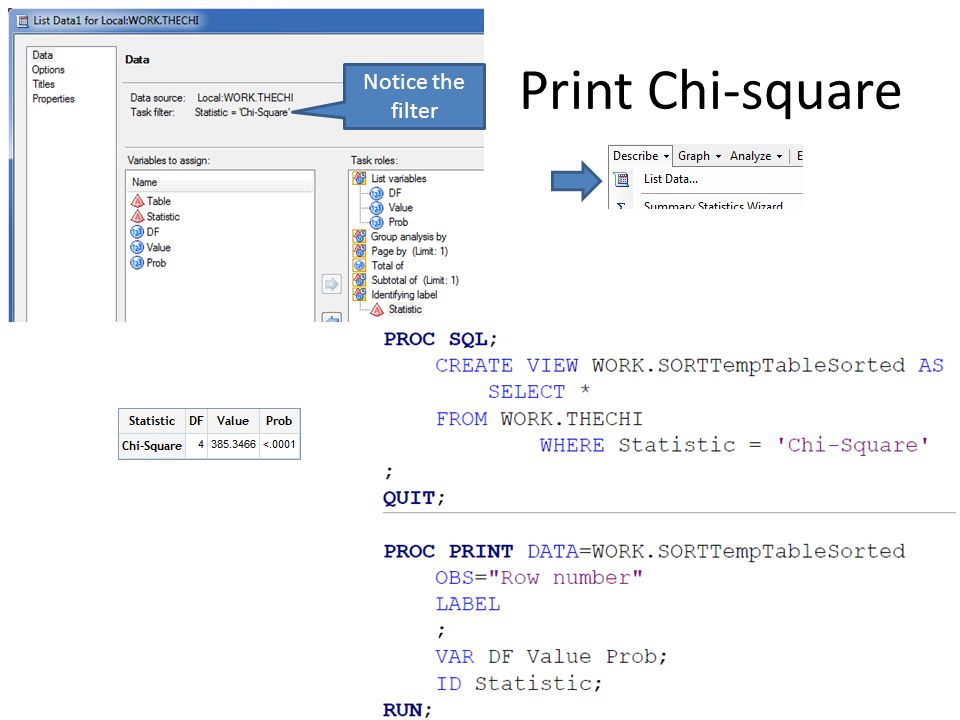This screenshot has width=960, height=720.
Task: Select DF under List variables role
Action: (386, 193)
